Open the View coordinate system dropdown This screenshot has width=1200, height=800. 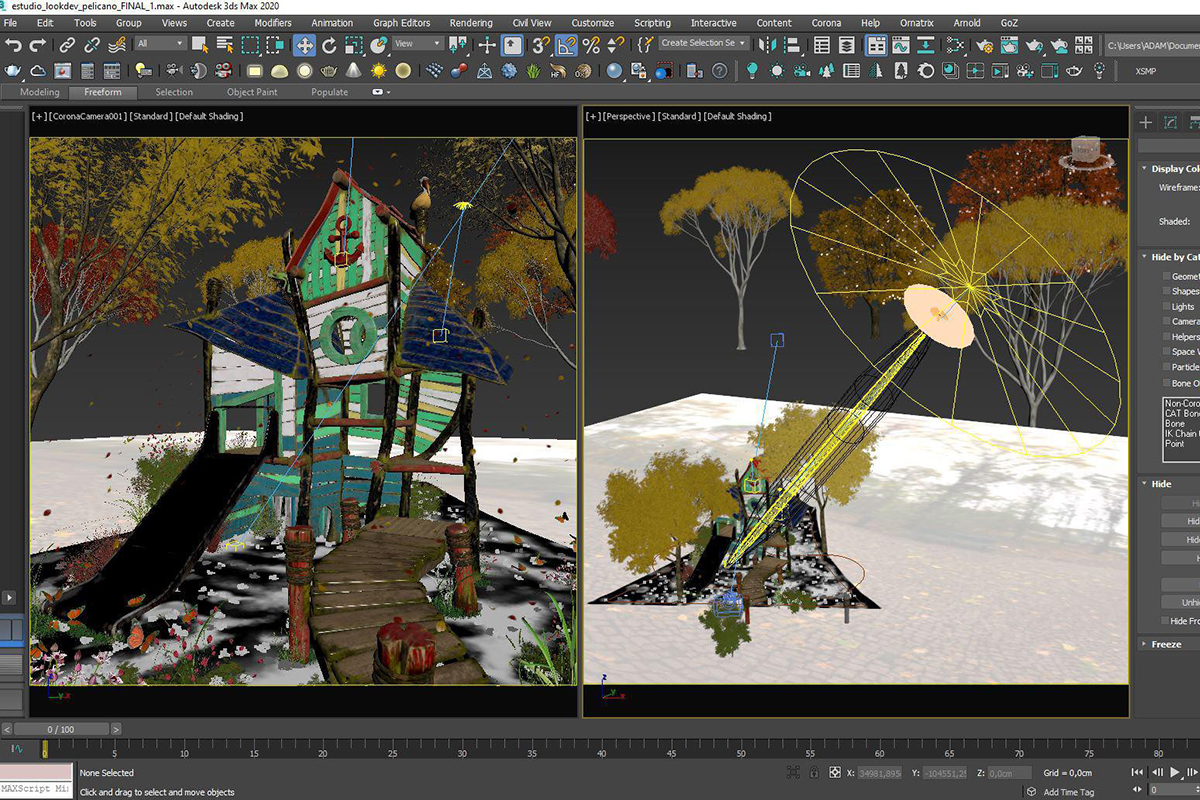417,44
